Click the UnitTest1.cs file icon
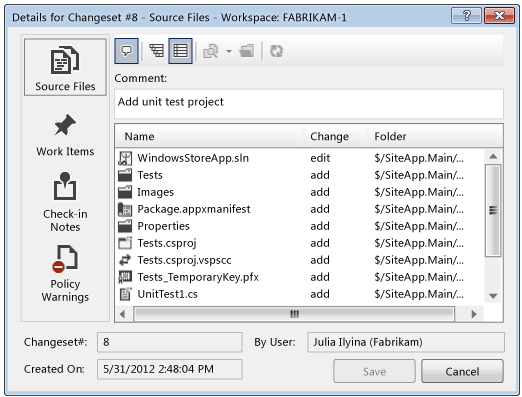Screen dimensions: 522x397 tap(125, 294)
